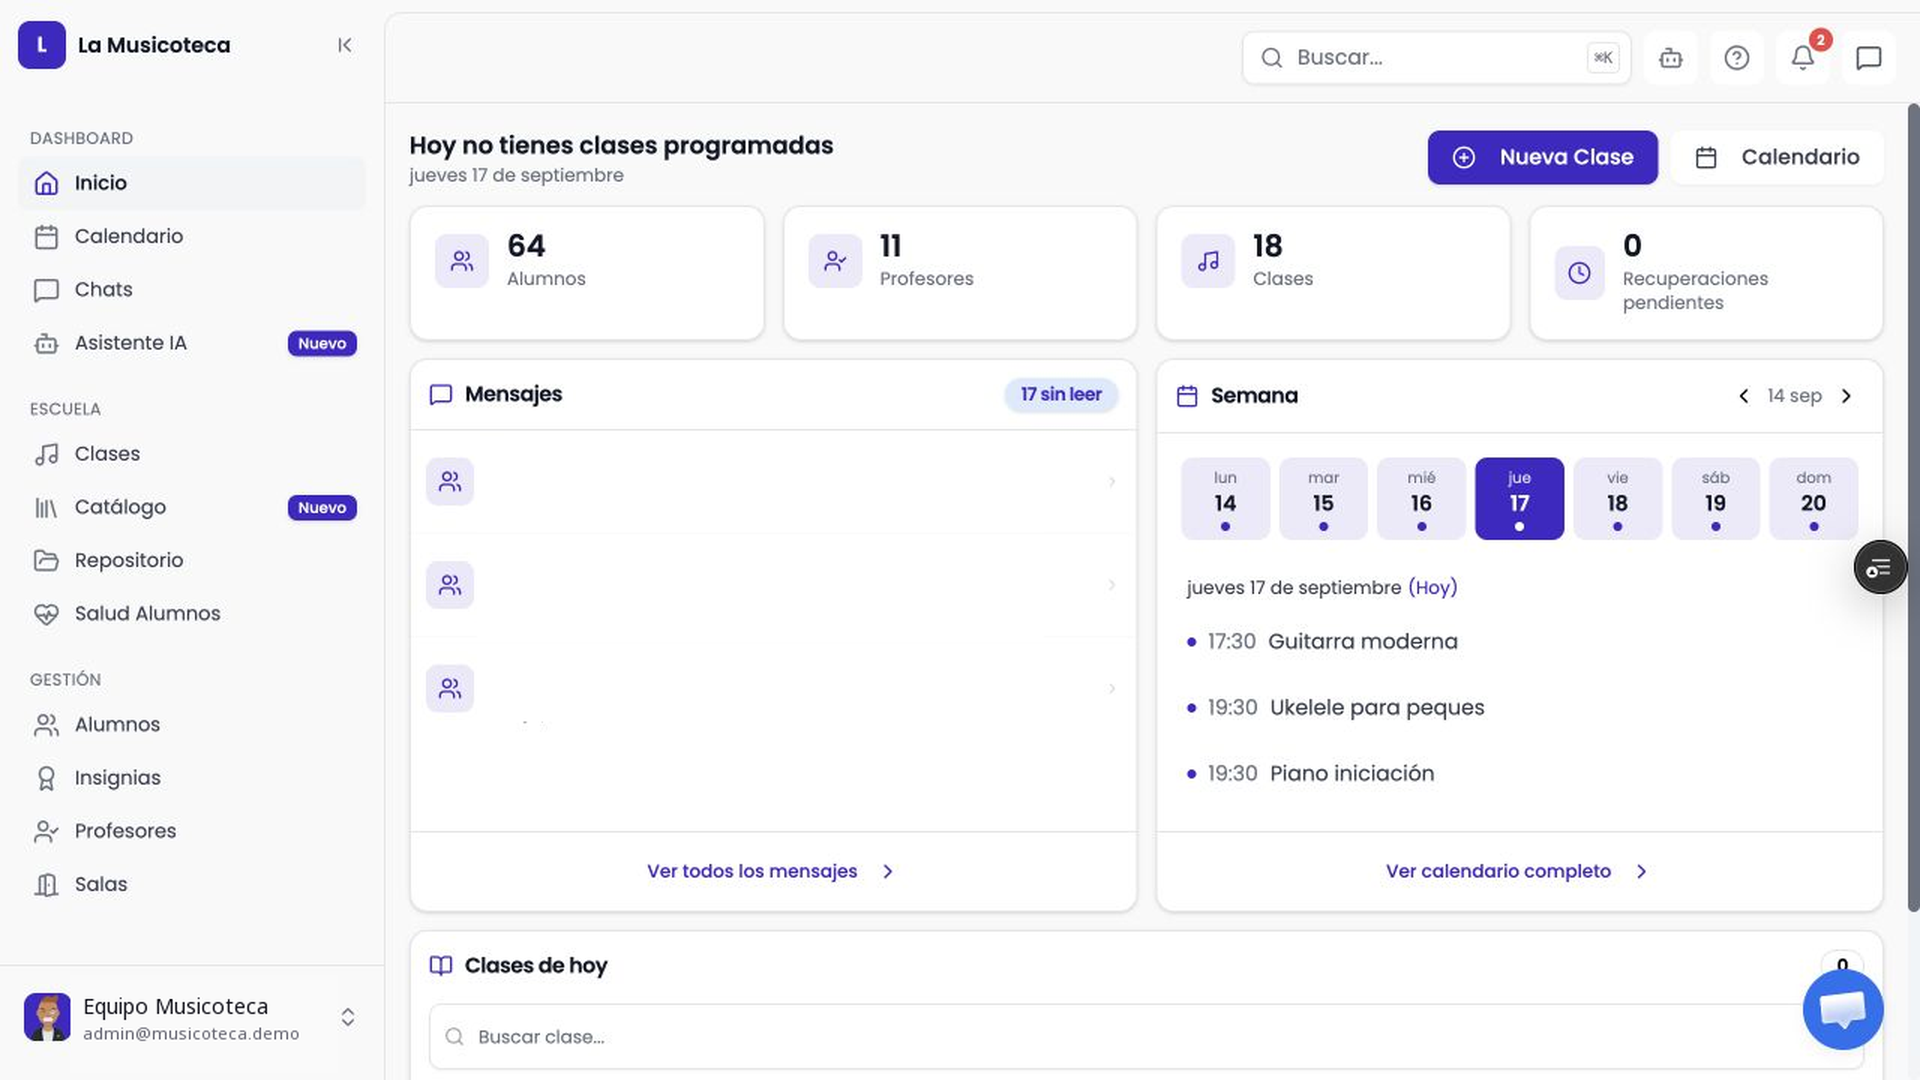Image resolution: width=1920 pixels, height=1080 pixels.
Task: Open the blue support chat bubble
Action: coord(1843,1010)
